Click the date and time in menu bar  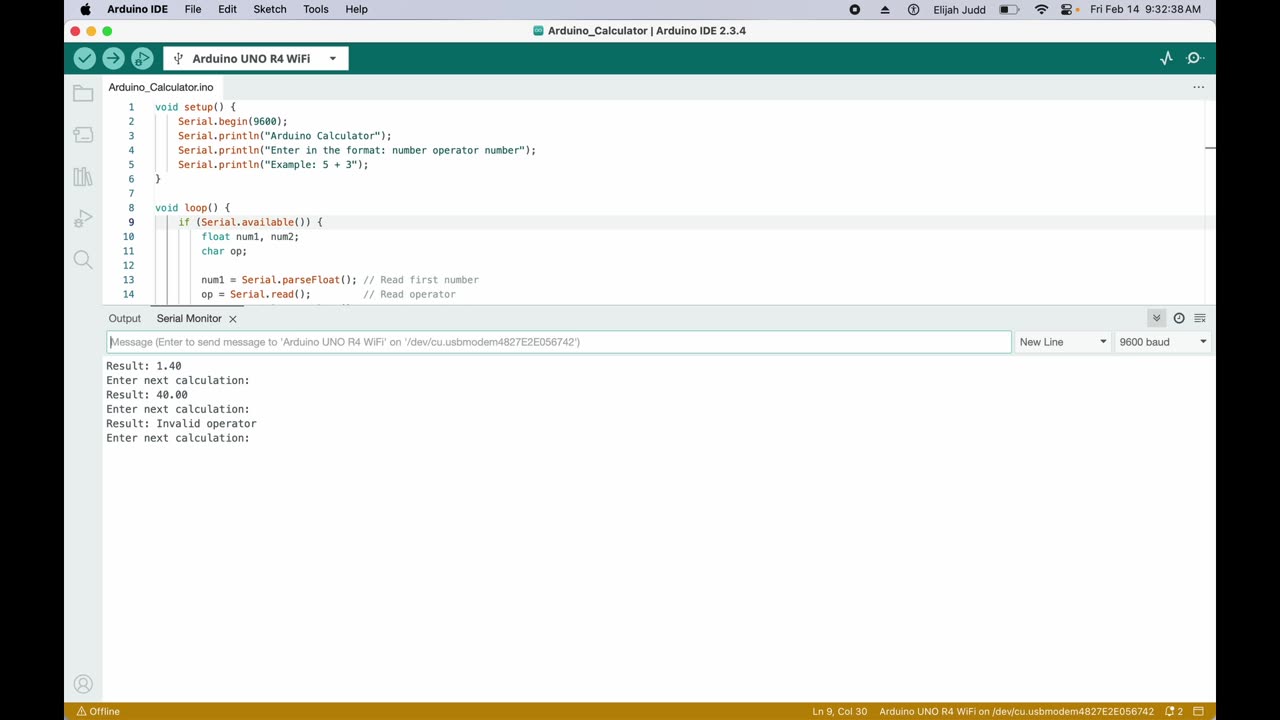tap(1145, 9)
